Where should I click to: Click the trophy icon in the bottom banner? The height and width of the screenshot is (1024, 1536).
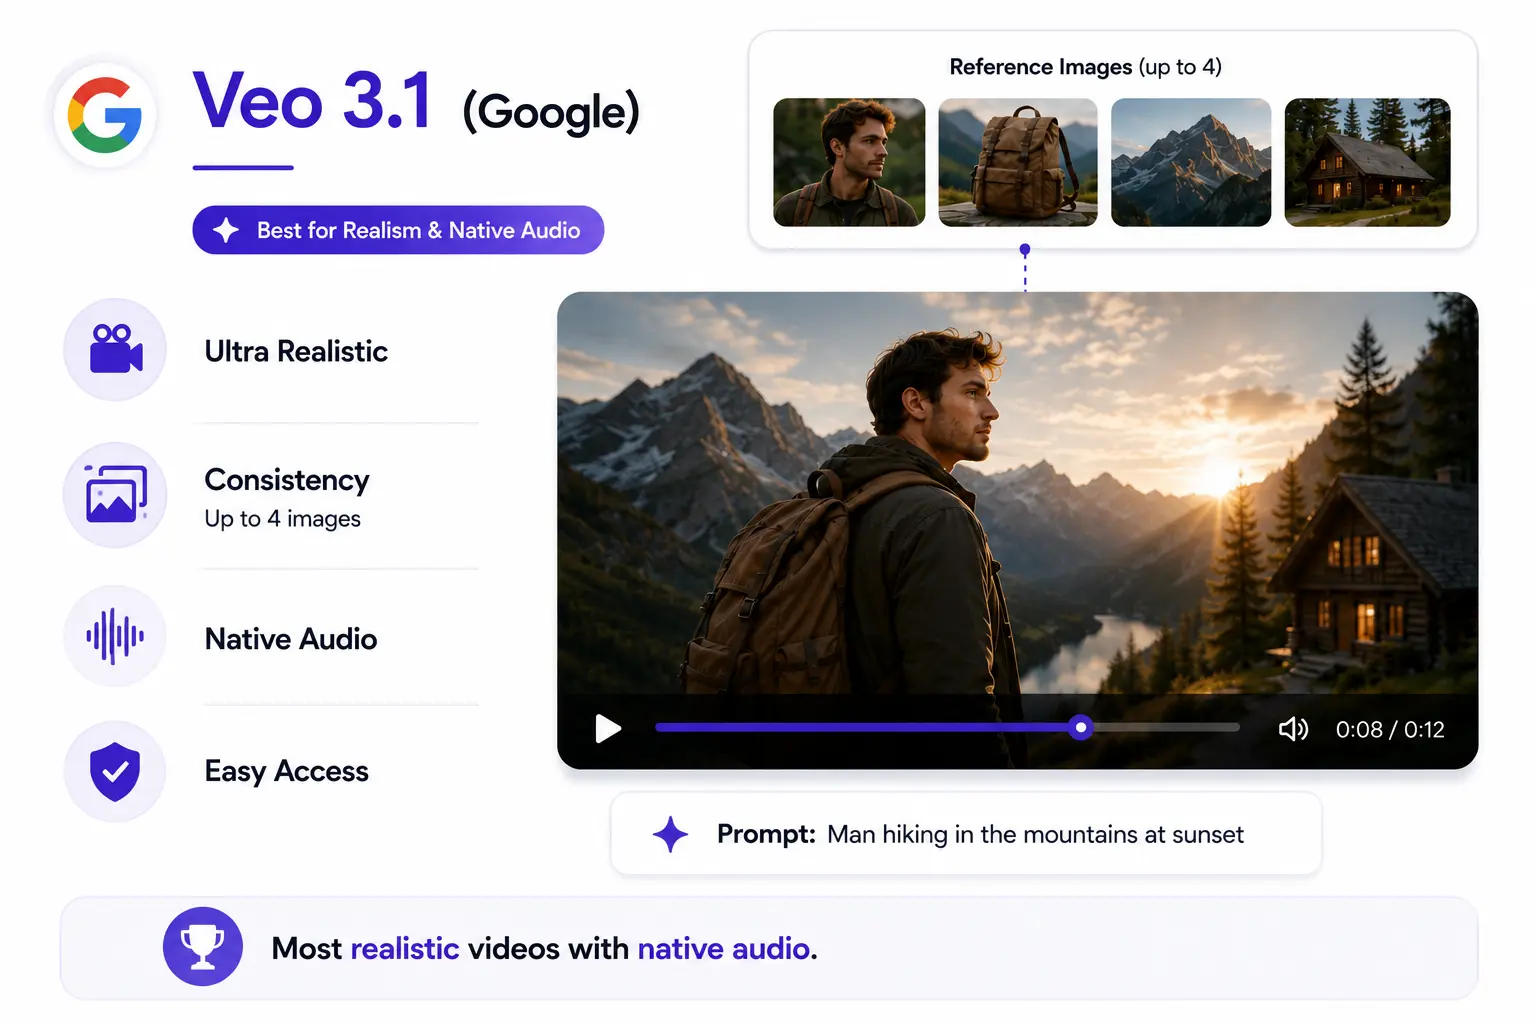click(x=203, y=946)
